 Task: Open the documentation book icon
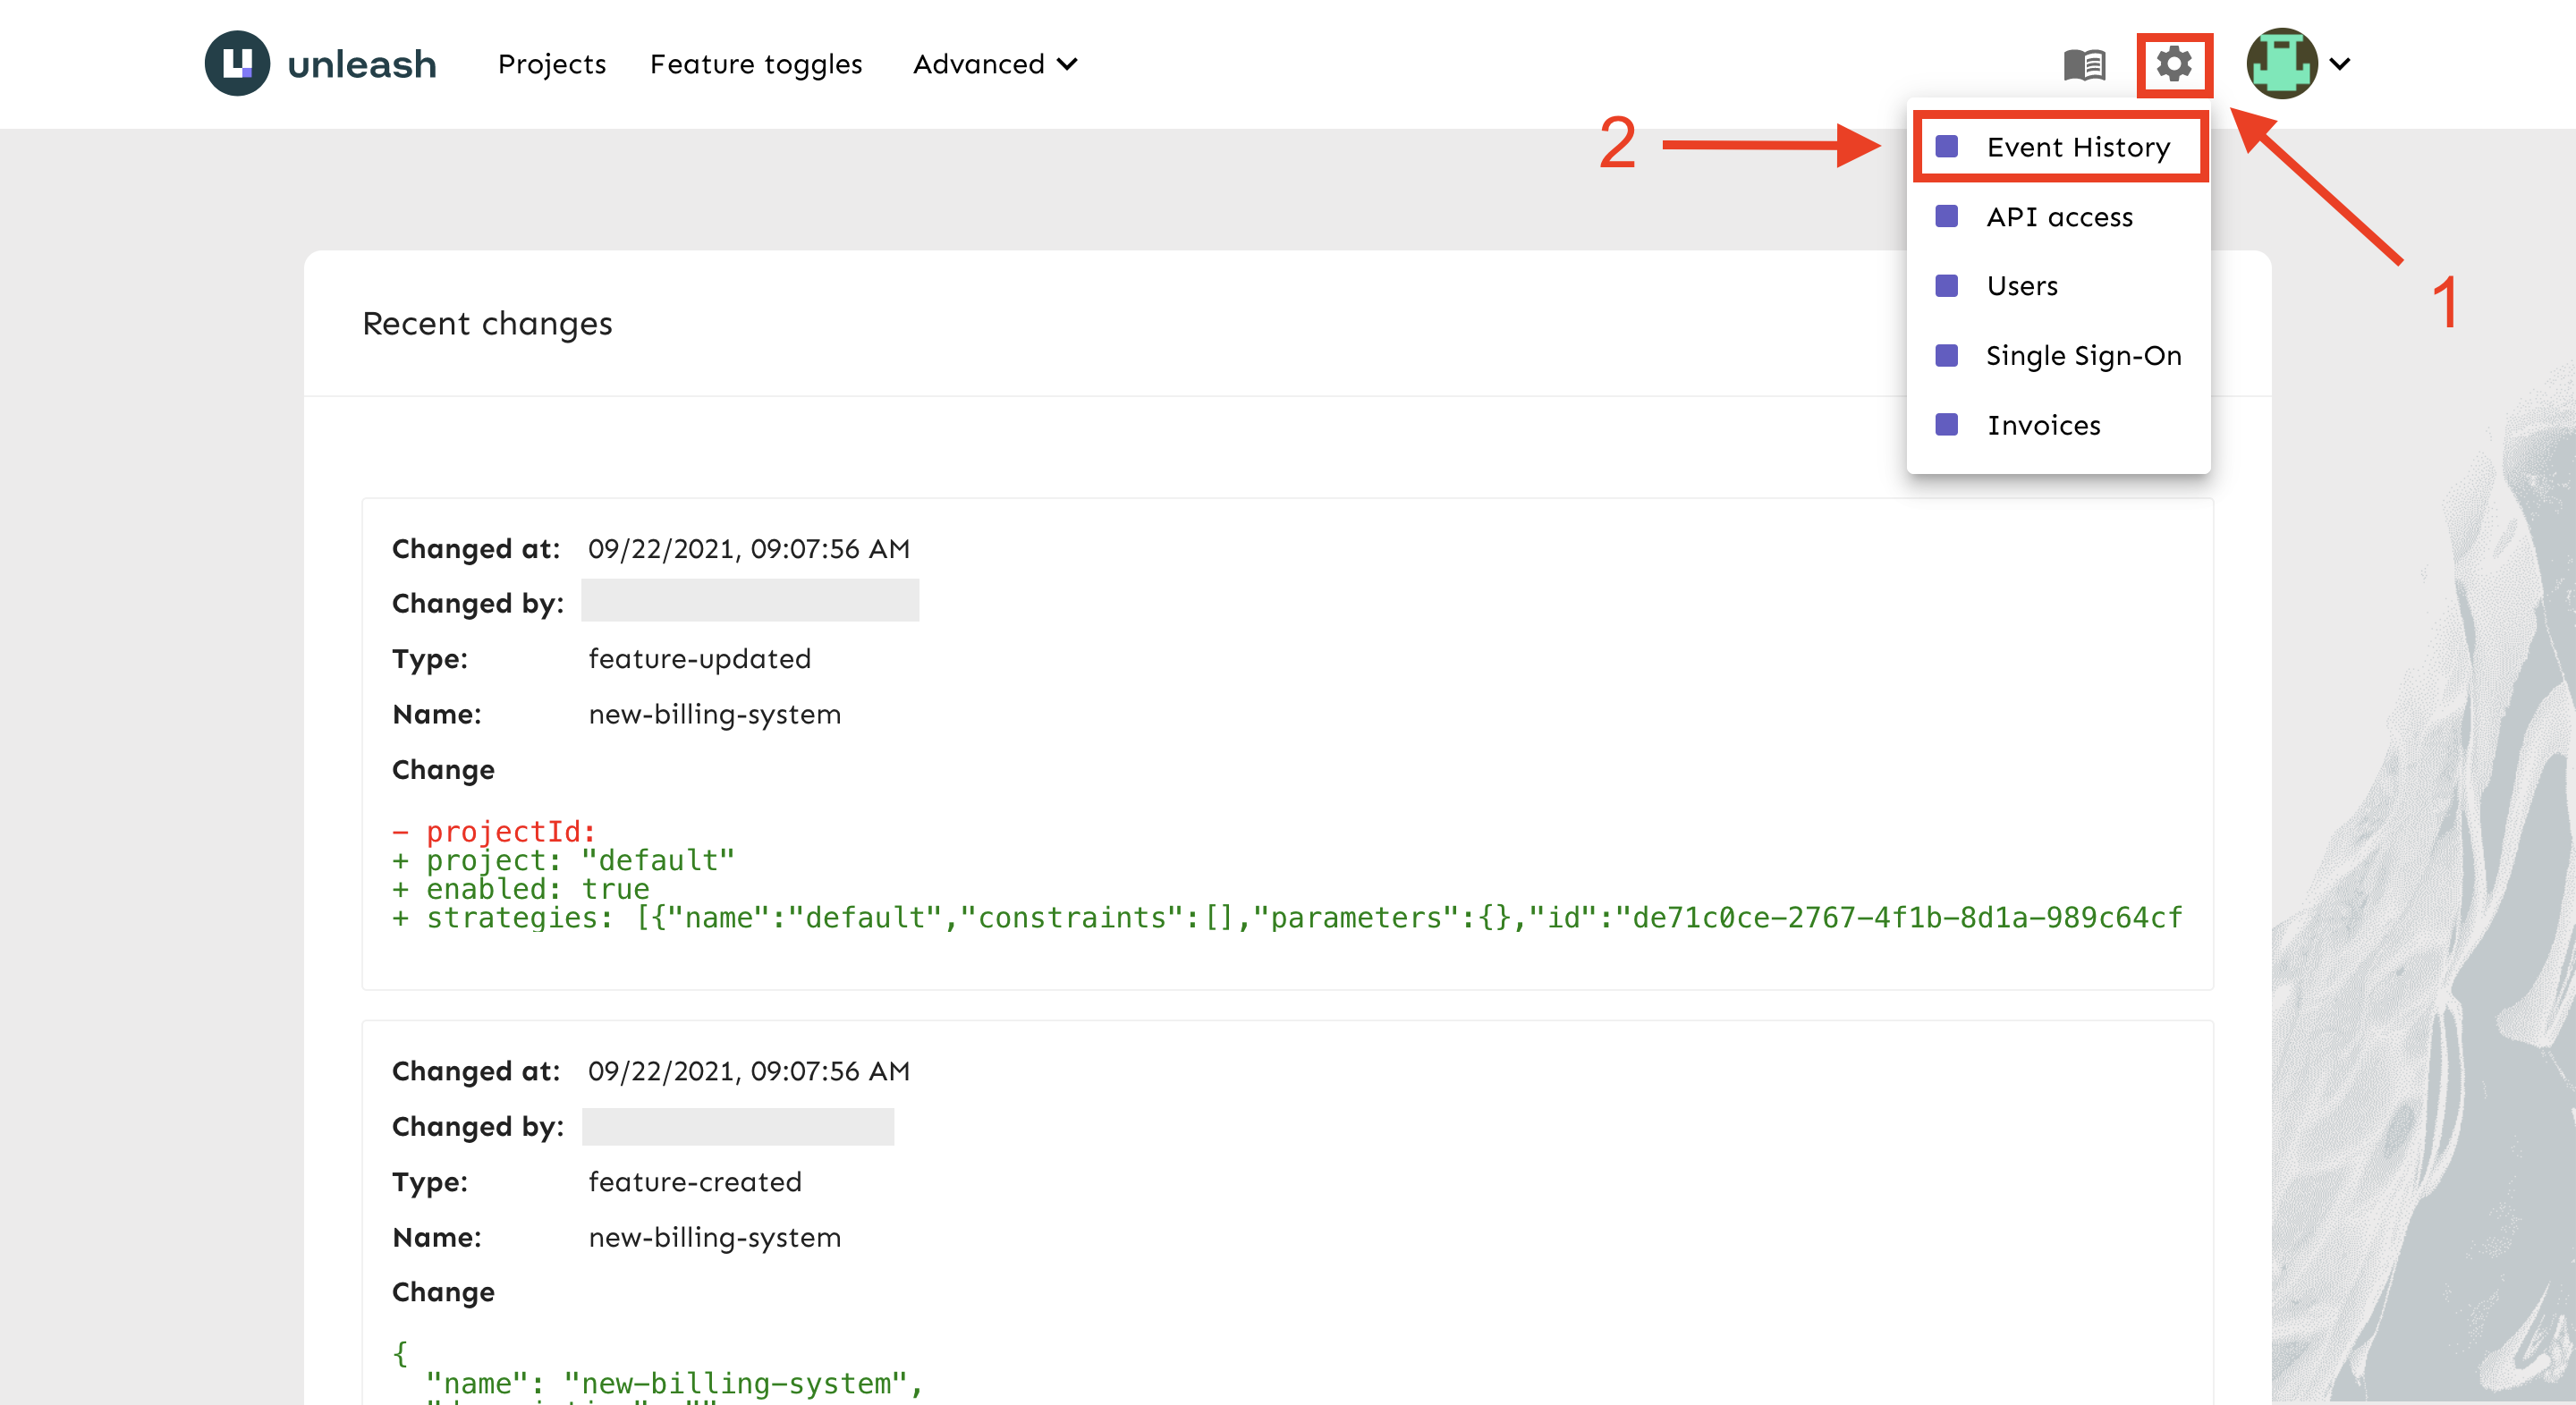point(2084,65)
